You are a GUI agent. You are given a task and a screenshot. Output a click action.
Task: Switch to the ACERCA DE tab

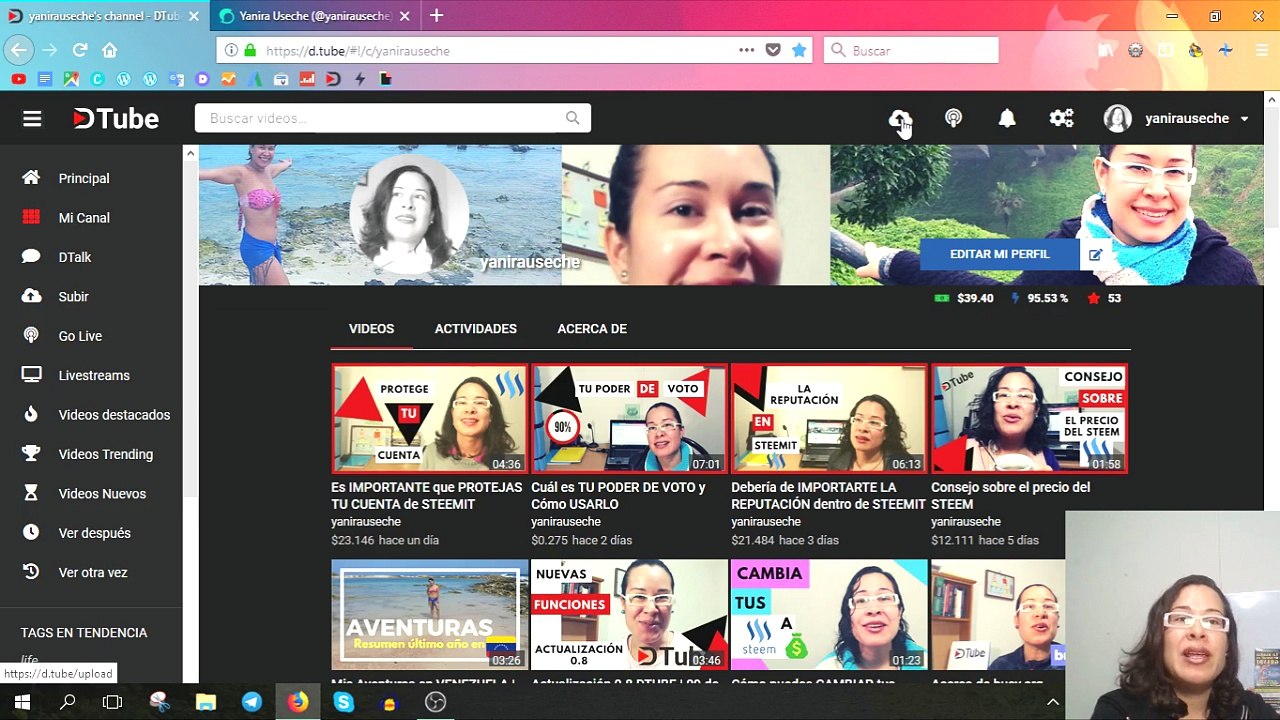pyautogui.click(x=592, y=329)
